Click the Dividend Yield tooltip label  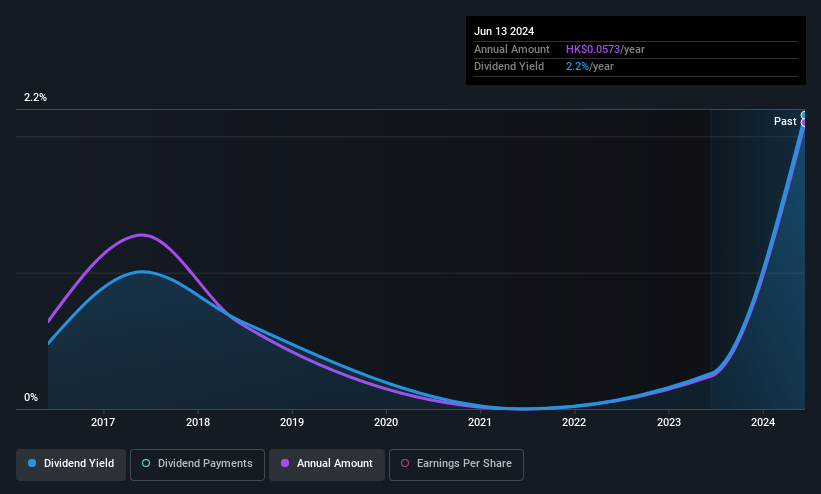coord(509,67)
